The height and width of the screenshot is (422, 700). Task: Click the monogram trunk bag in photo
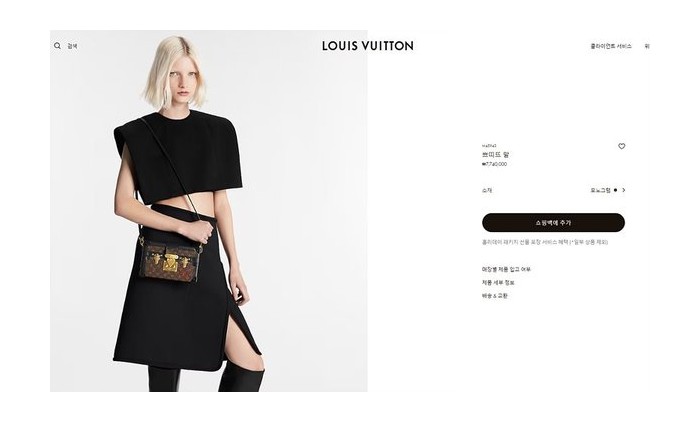[169, 261]
